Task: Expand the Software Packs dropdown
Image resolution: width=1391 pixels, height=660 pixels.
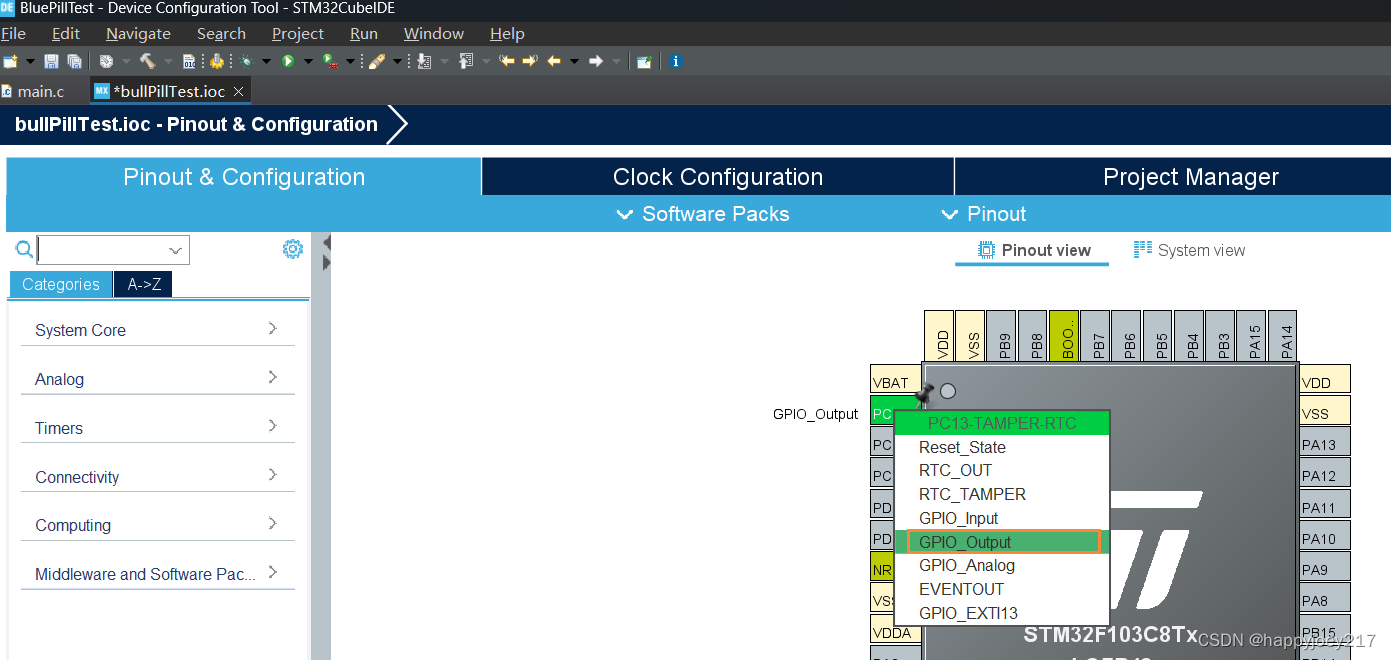Action: [703, 214]
